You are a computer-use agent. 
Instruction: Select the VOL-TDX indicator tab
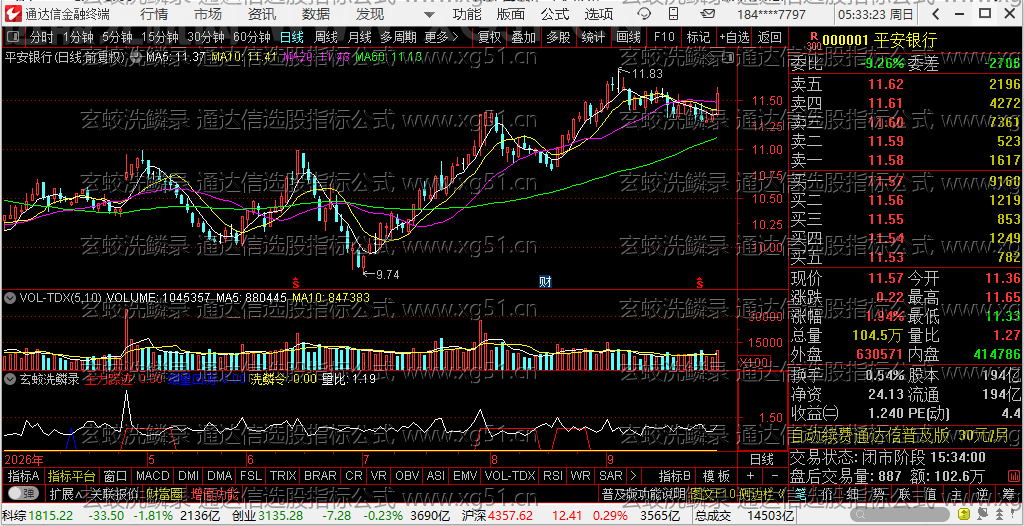509,476
